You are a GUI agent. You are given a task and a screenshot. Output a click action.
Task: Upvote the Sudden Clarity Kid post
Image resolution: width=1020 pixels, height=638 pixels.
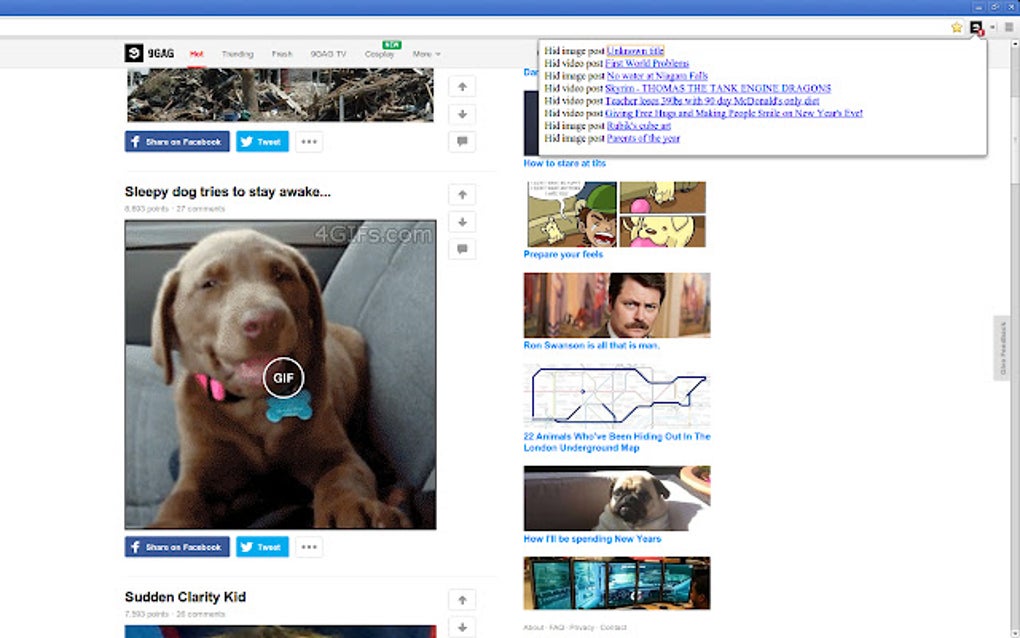(x=462, y=600)
